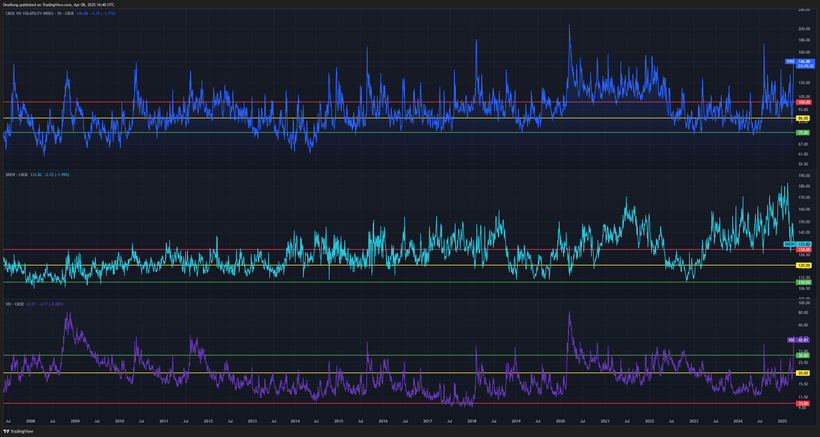This screenshot has height=437, width=820.
Task: Click the red 100.00 price label on VVIX pane
Action: pyautogui.click(x=802, y=102)
